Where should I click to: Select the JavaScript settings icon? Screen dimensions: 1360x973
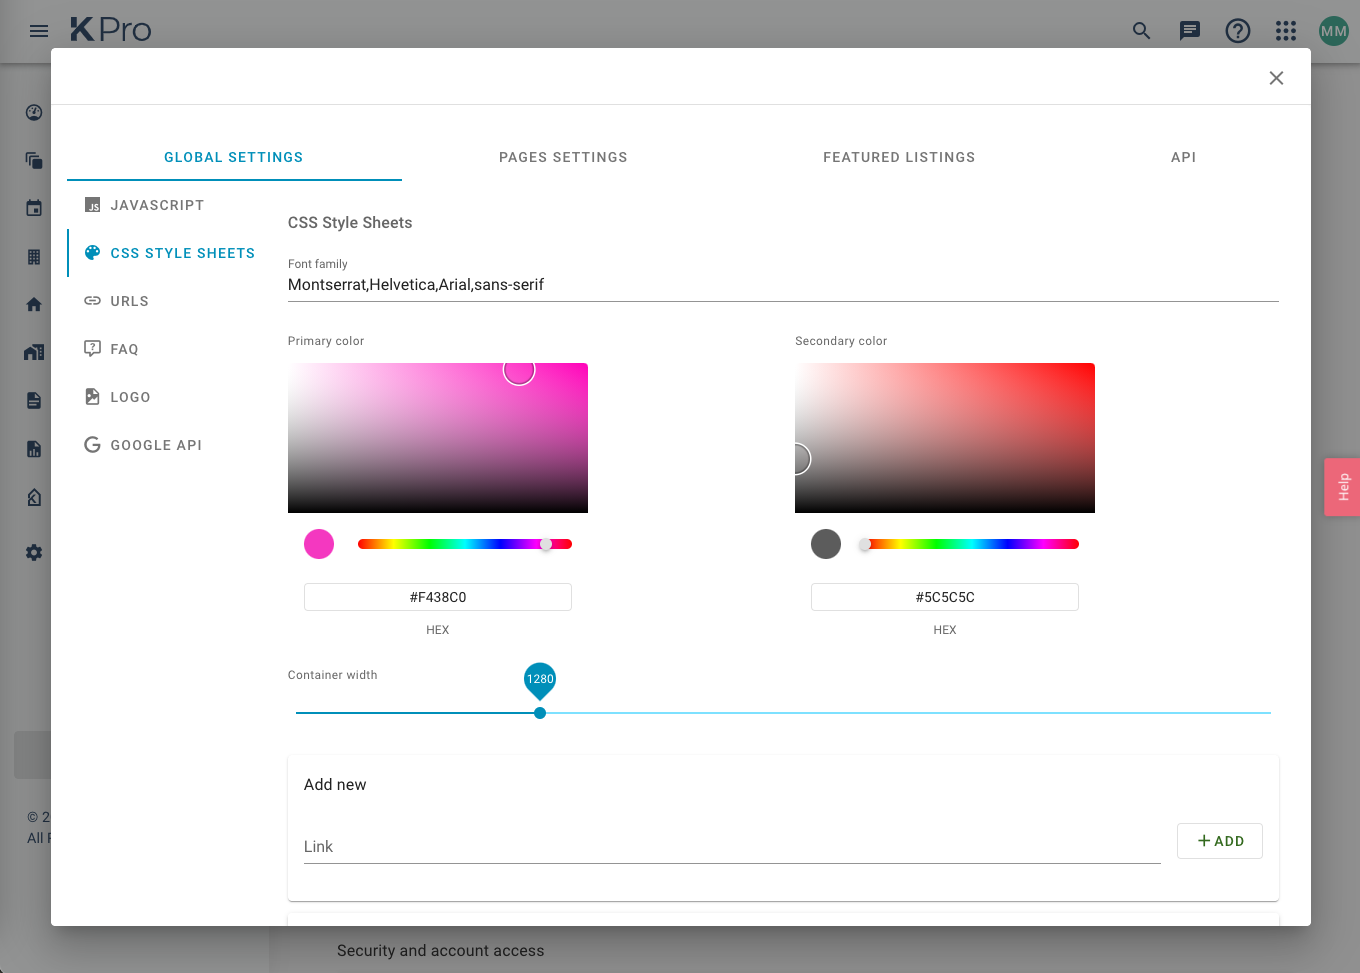click(x=93, y=205)
